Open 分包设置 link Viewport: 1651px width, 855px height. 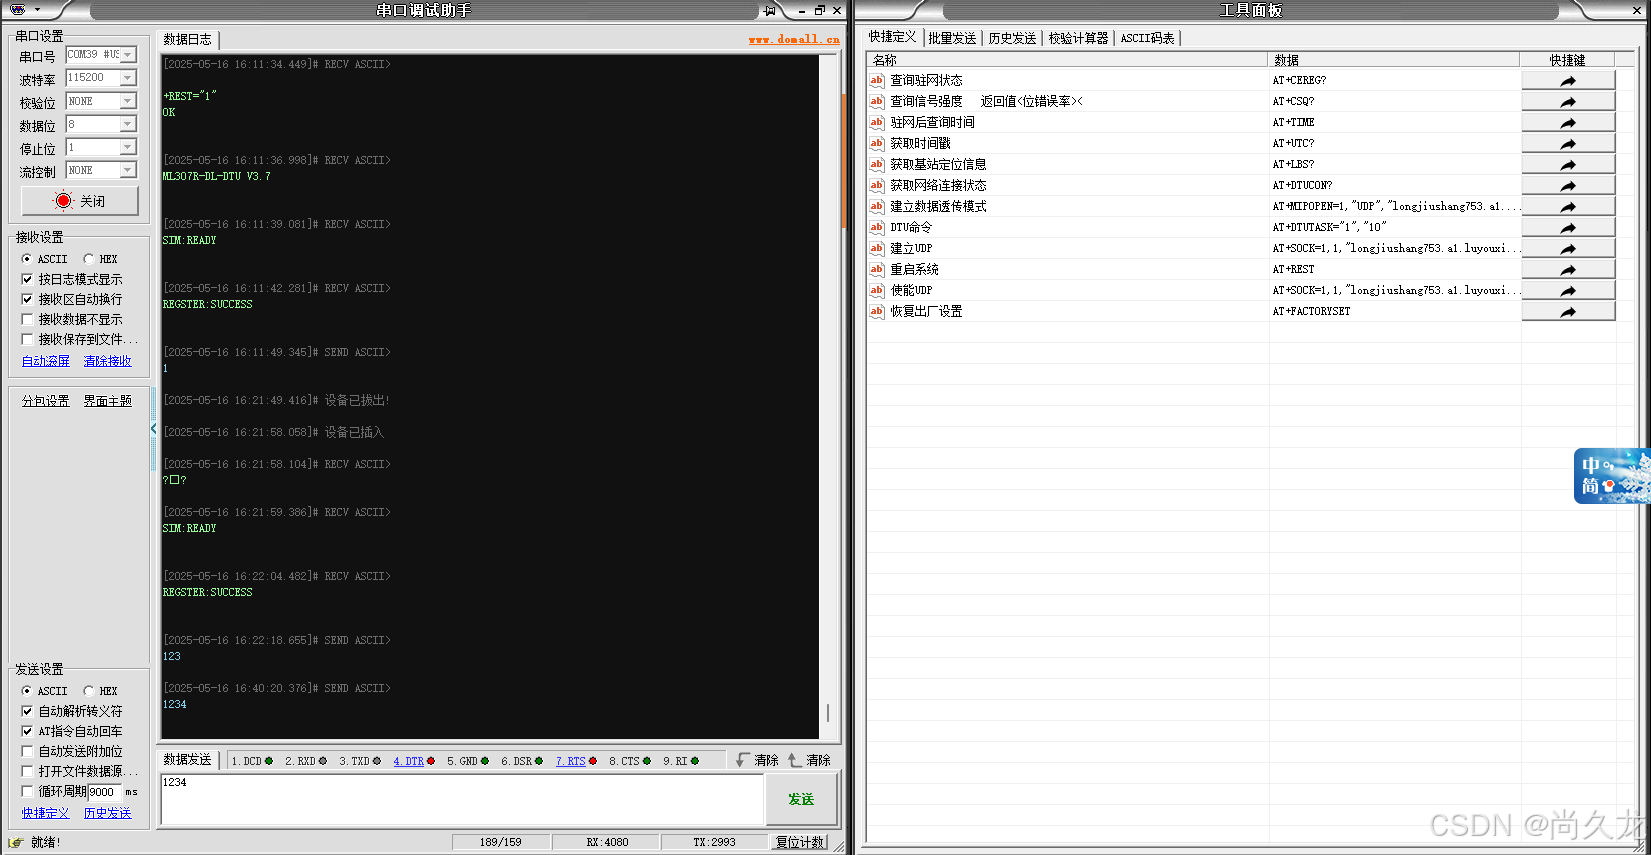coord(46,401)
